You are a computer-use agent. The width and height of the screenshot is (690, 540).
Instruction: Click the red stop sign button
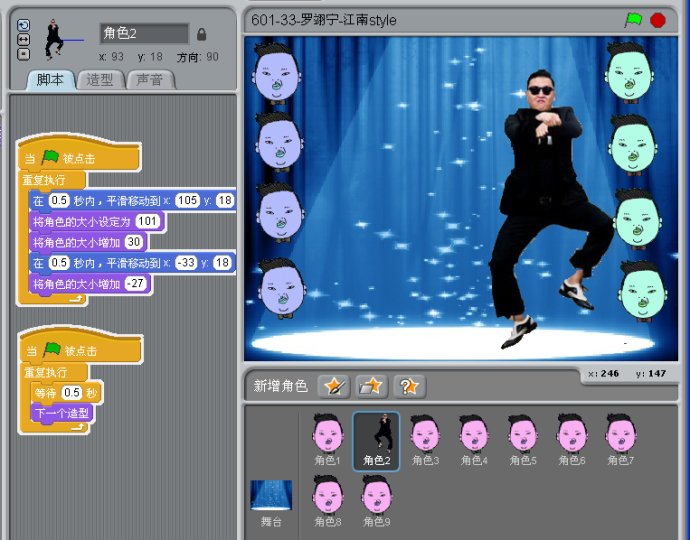pyautogui.click(x=658, y=20)
